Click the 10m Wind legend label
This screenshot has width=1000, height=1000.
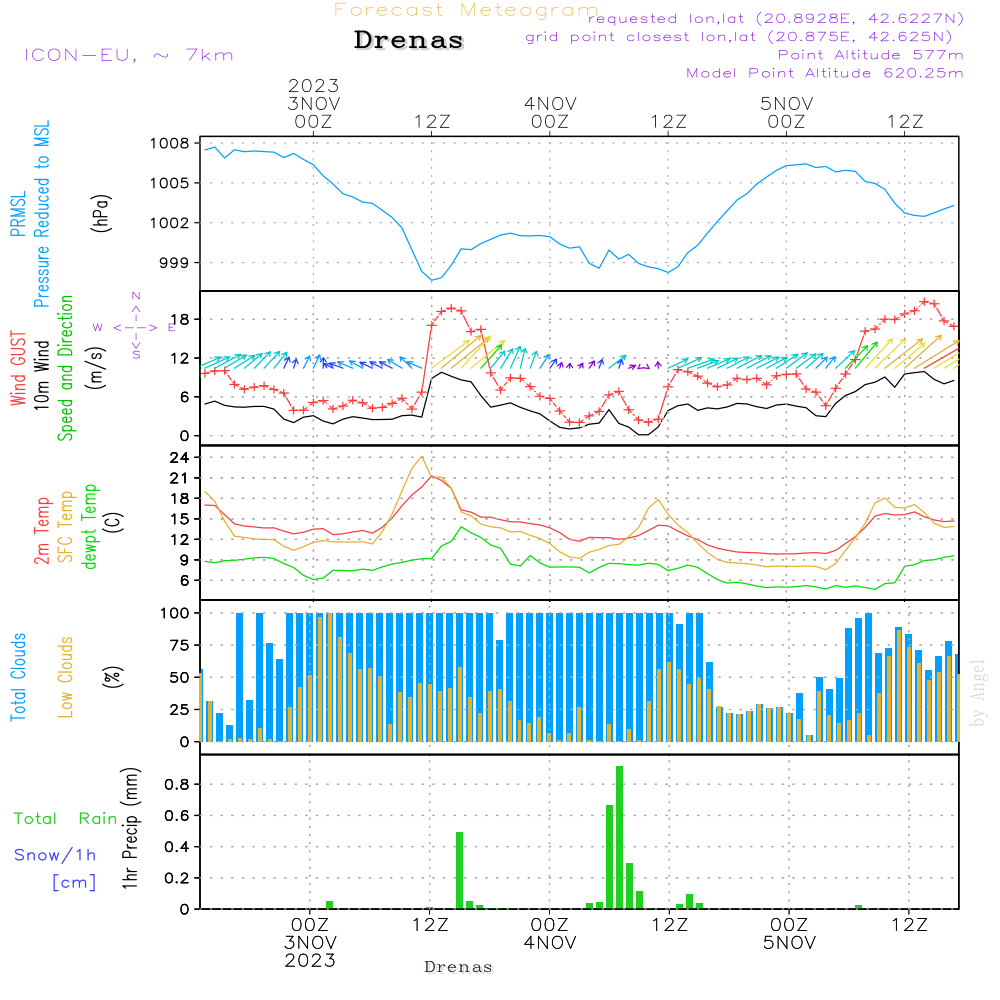pyautogui.click(x=41, y=374)
